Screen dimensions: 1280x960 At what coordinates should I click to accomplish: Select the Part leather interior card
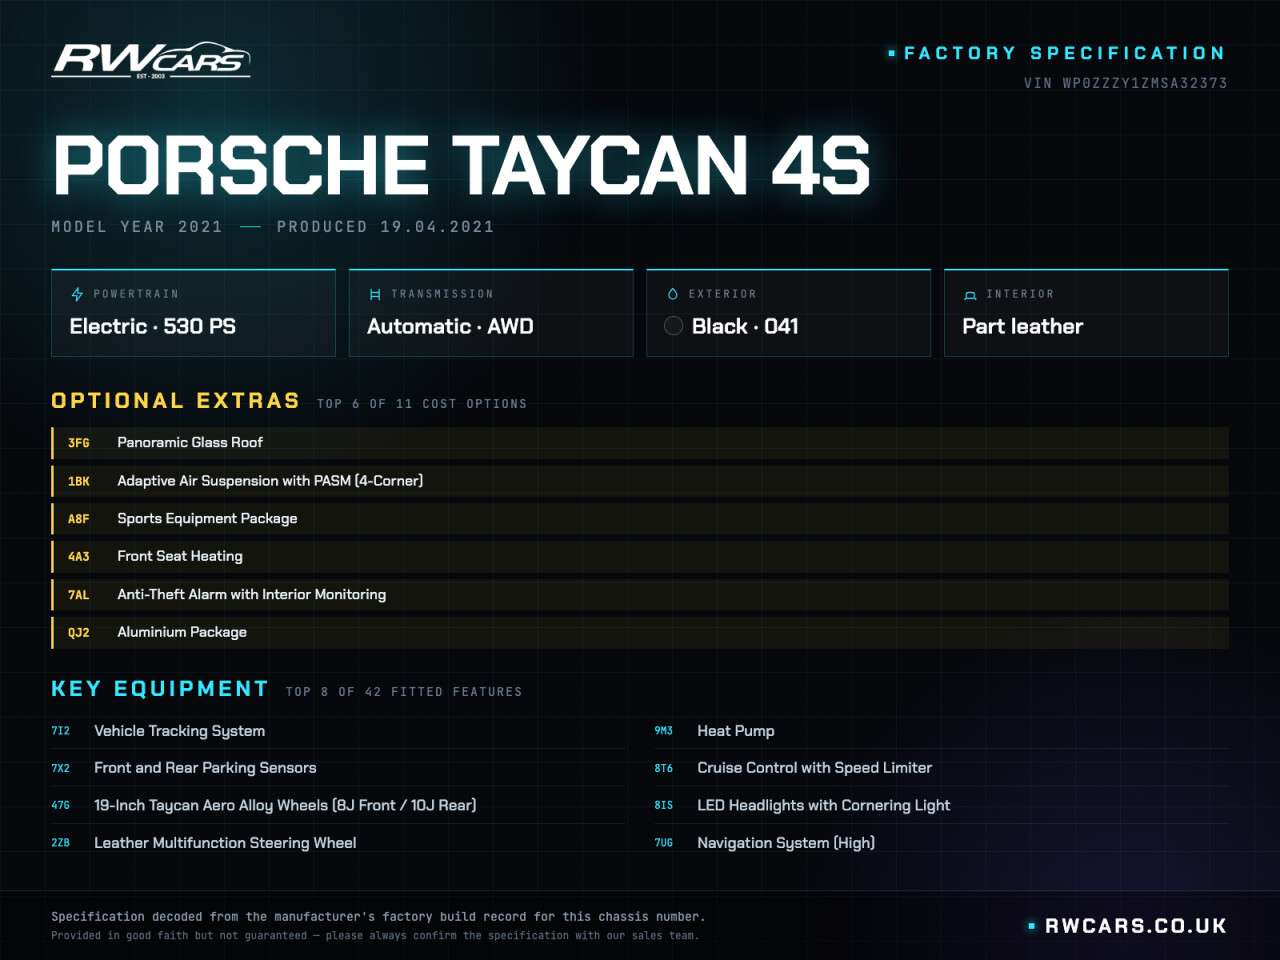[1086, 313]
